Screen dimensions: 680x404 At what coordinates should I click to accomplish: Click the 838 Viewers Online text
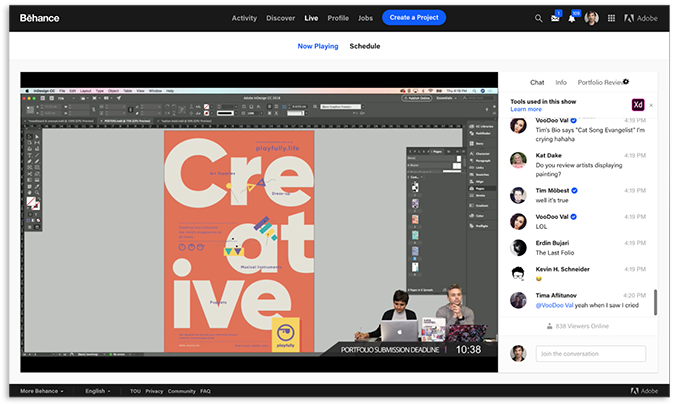click(x=582, y=326)
